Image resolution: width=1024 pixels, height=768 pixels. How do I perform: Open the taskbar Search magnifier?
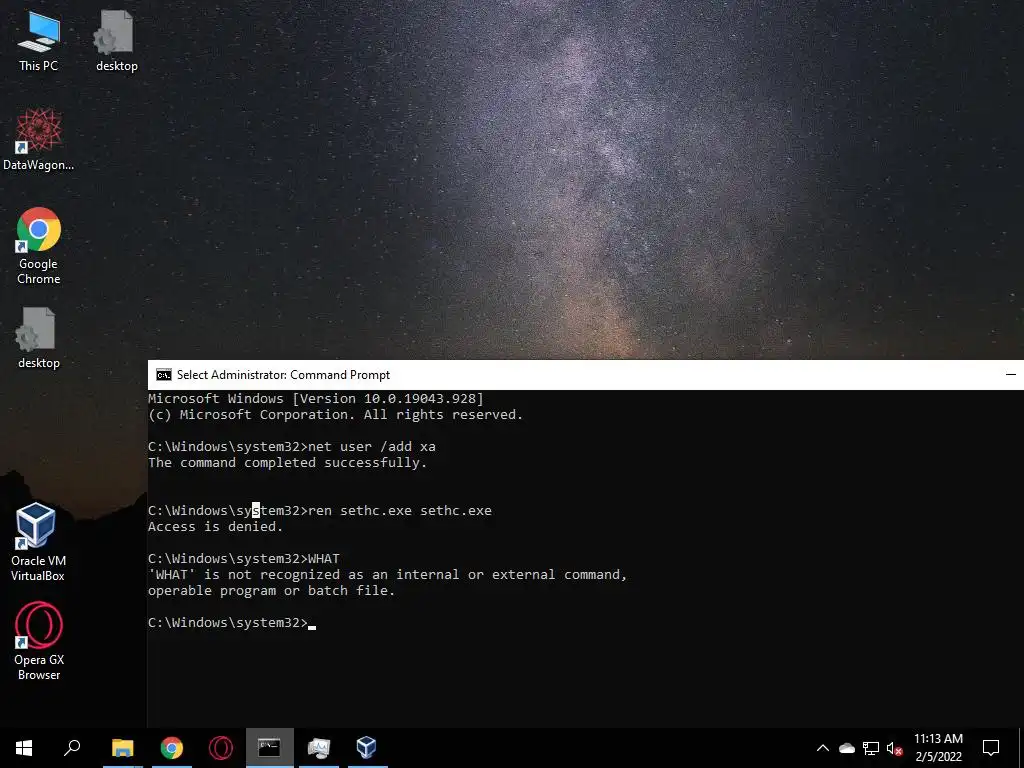click(x=72, y=748)
